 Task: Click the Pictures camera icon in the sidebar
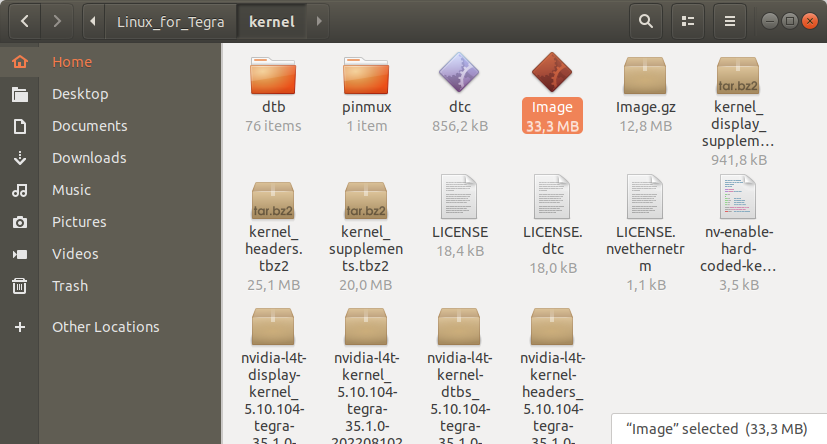(x=20, y=223)
